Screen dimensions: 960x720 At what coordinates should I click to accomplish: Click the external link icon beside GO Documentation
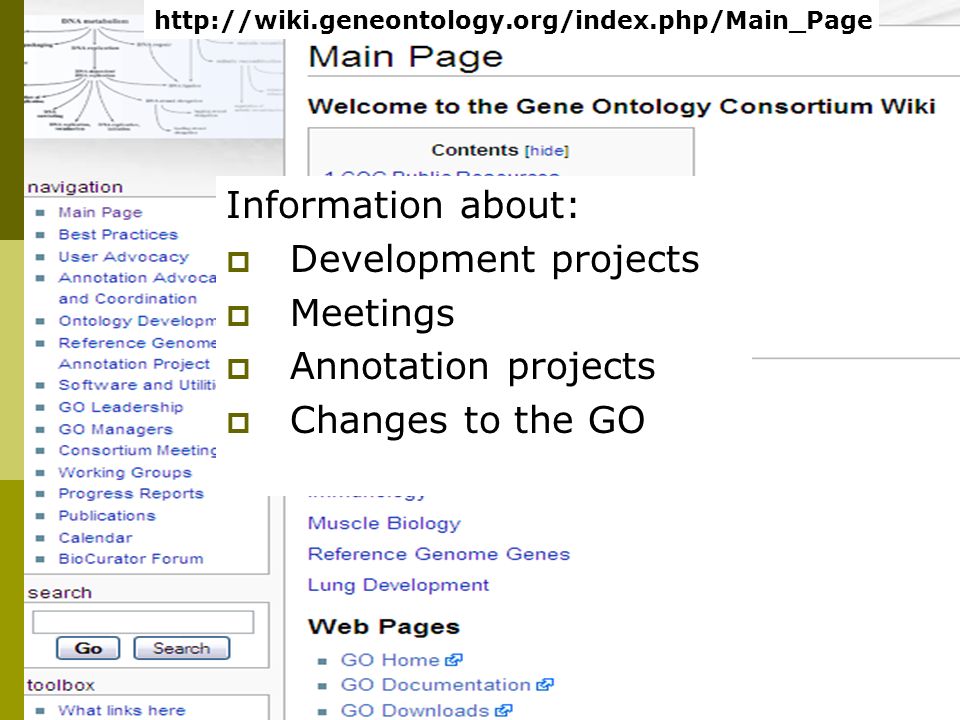tap(544, 684)
